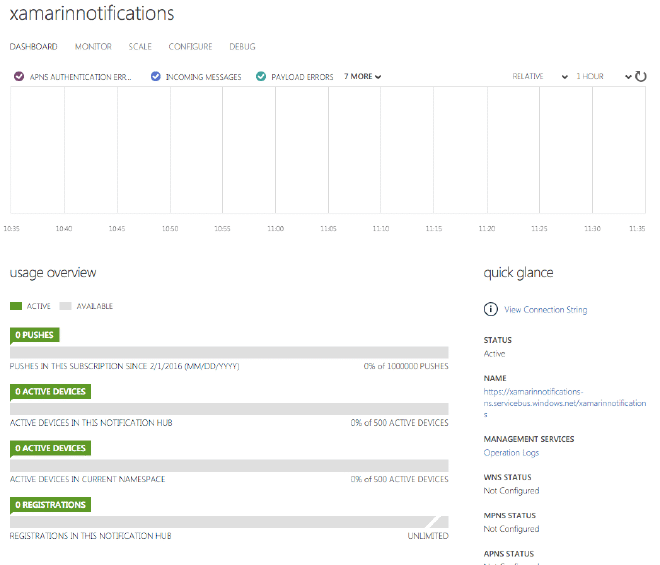This screenshot has height=565, width=660.
Task: Click the 0 Pushes green label
Action: 35,335
